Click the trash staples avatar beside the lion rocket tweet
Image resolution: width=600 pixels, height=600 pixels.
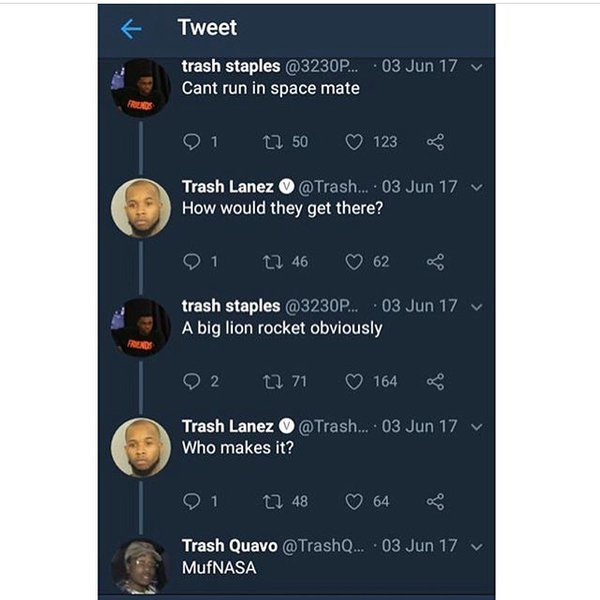click(x=141, y=328)
